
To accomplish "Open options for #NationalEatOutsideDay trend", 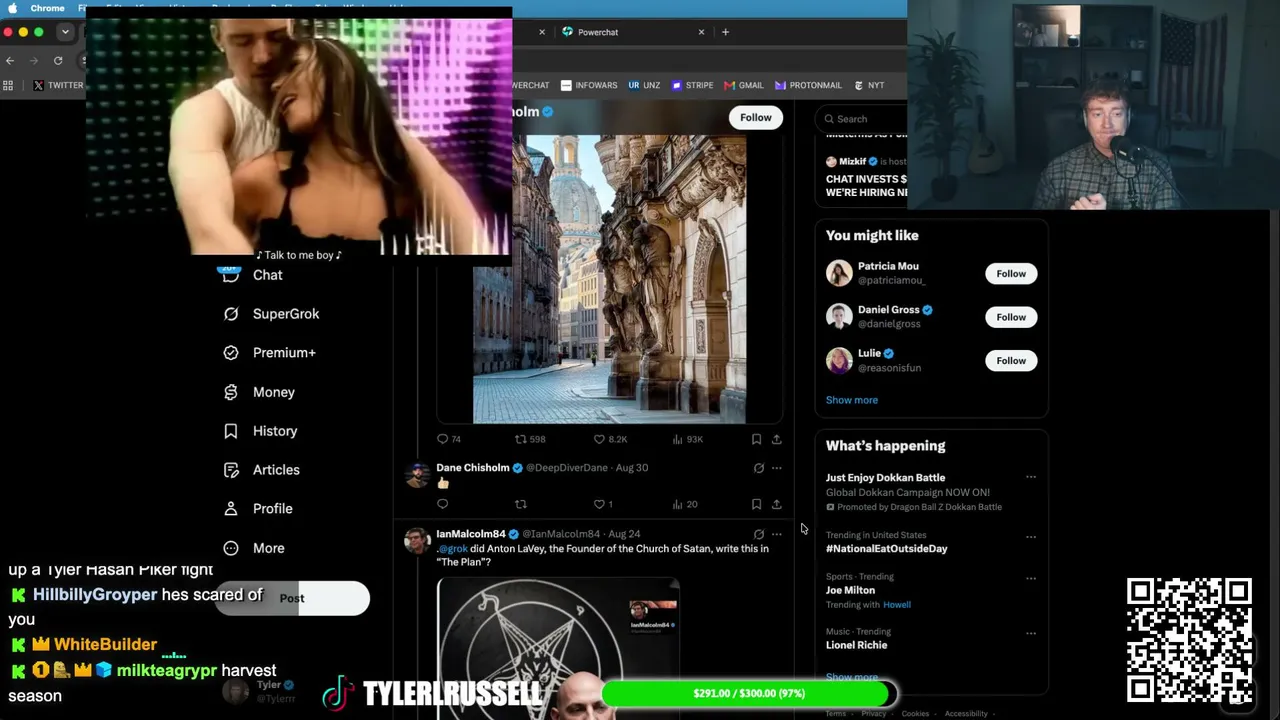I will click(1031, 537).
